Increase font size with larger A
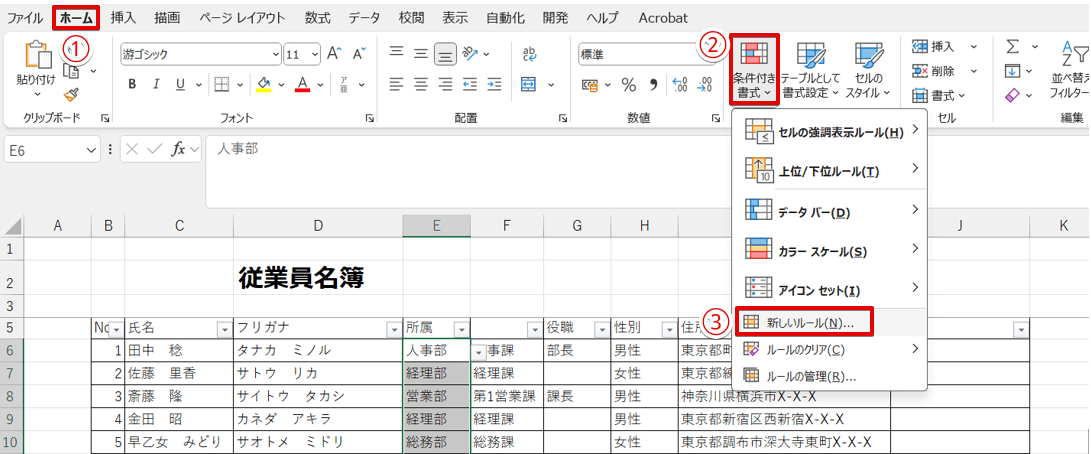The image size is (1091, 454). coord(335,54)
